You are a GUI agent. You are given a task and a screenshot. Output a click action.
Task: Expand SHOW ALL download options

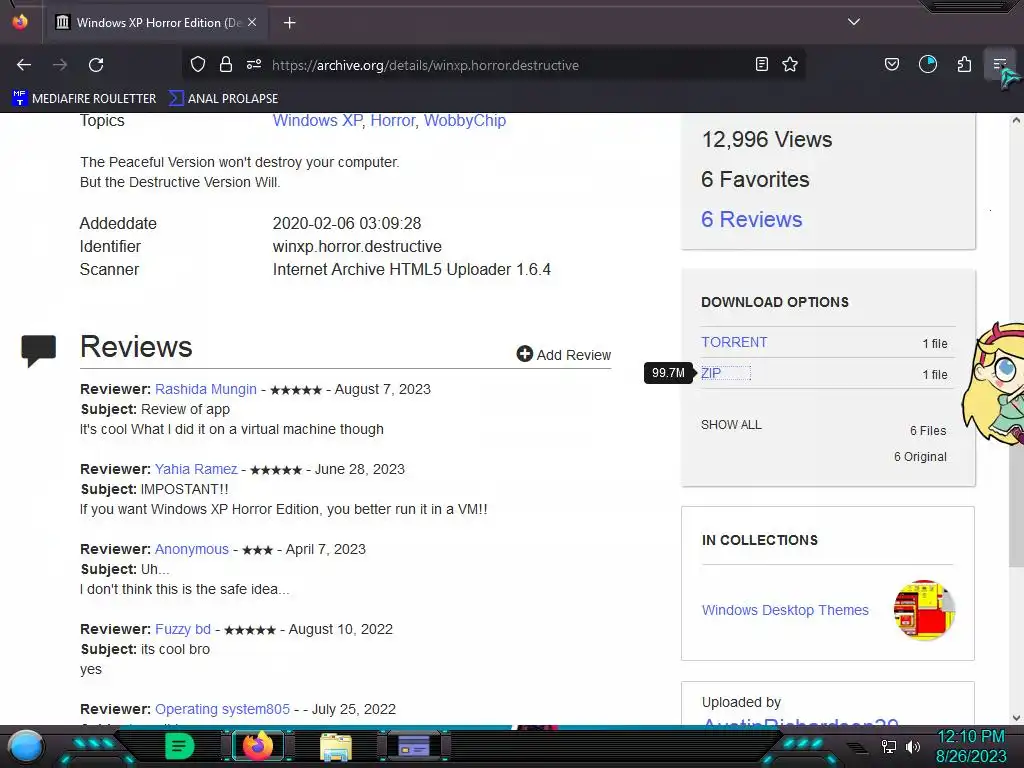click(731, 425)
